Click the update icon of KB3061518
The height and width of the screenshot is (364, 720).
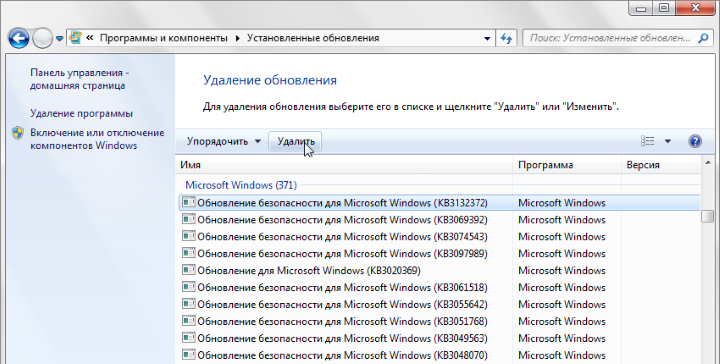click(x=188, y=287)
